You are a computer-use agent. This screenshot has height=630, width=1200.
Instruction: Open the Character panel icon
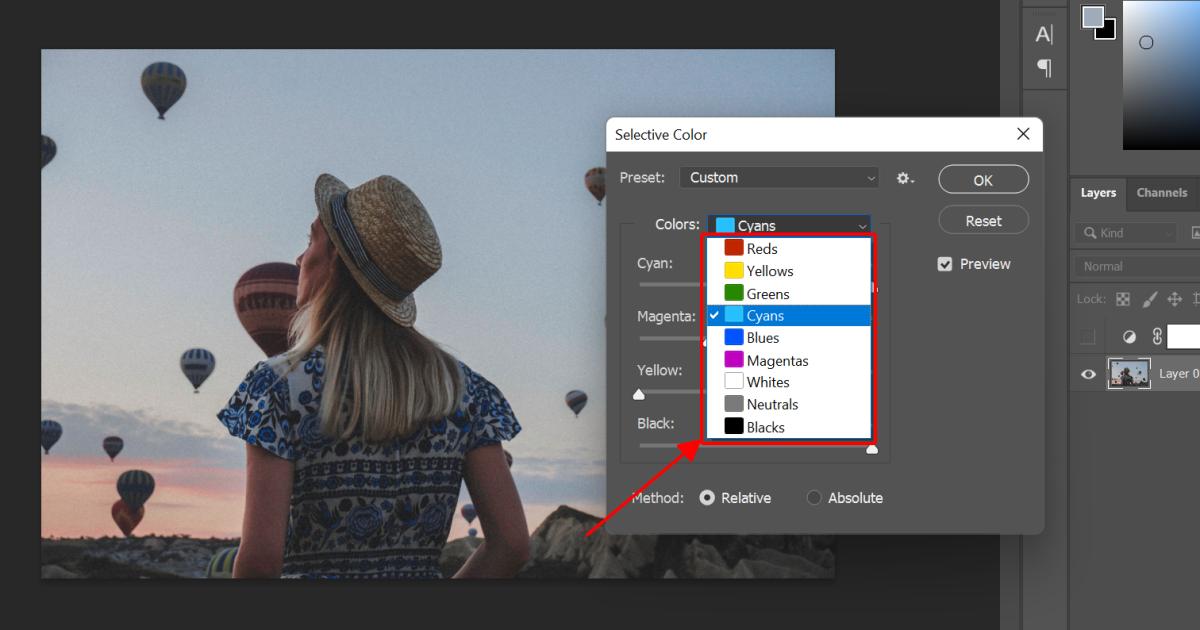click(1044, 34)
